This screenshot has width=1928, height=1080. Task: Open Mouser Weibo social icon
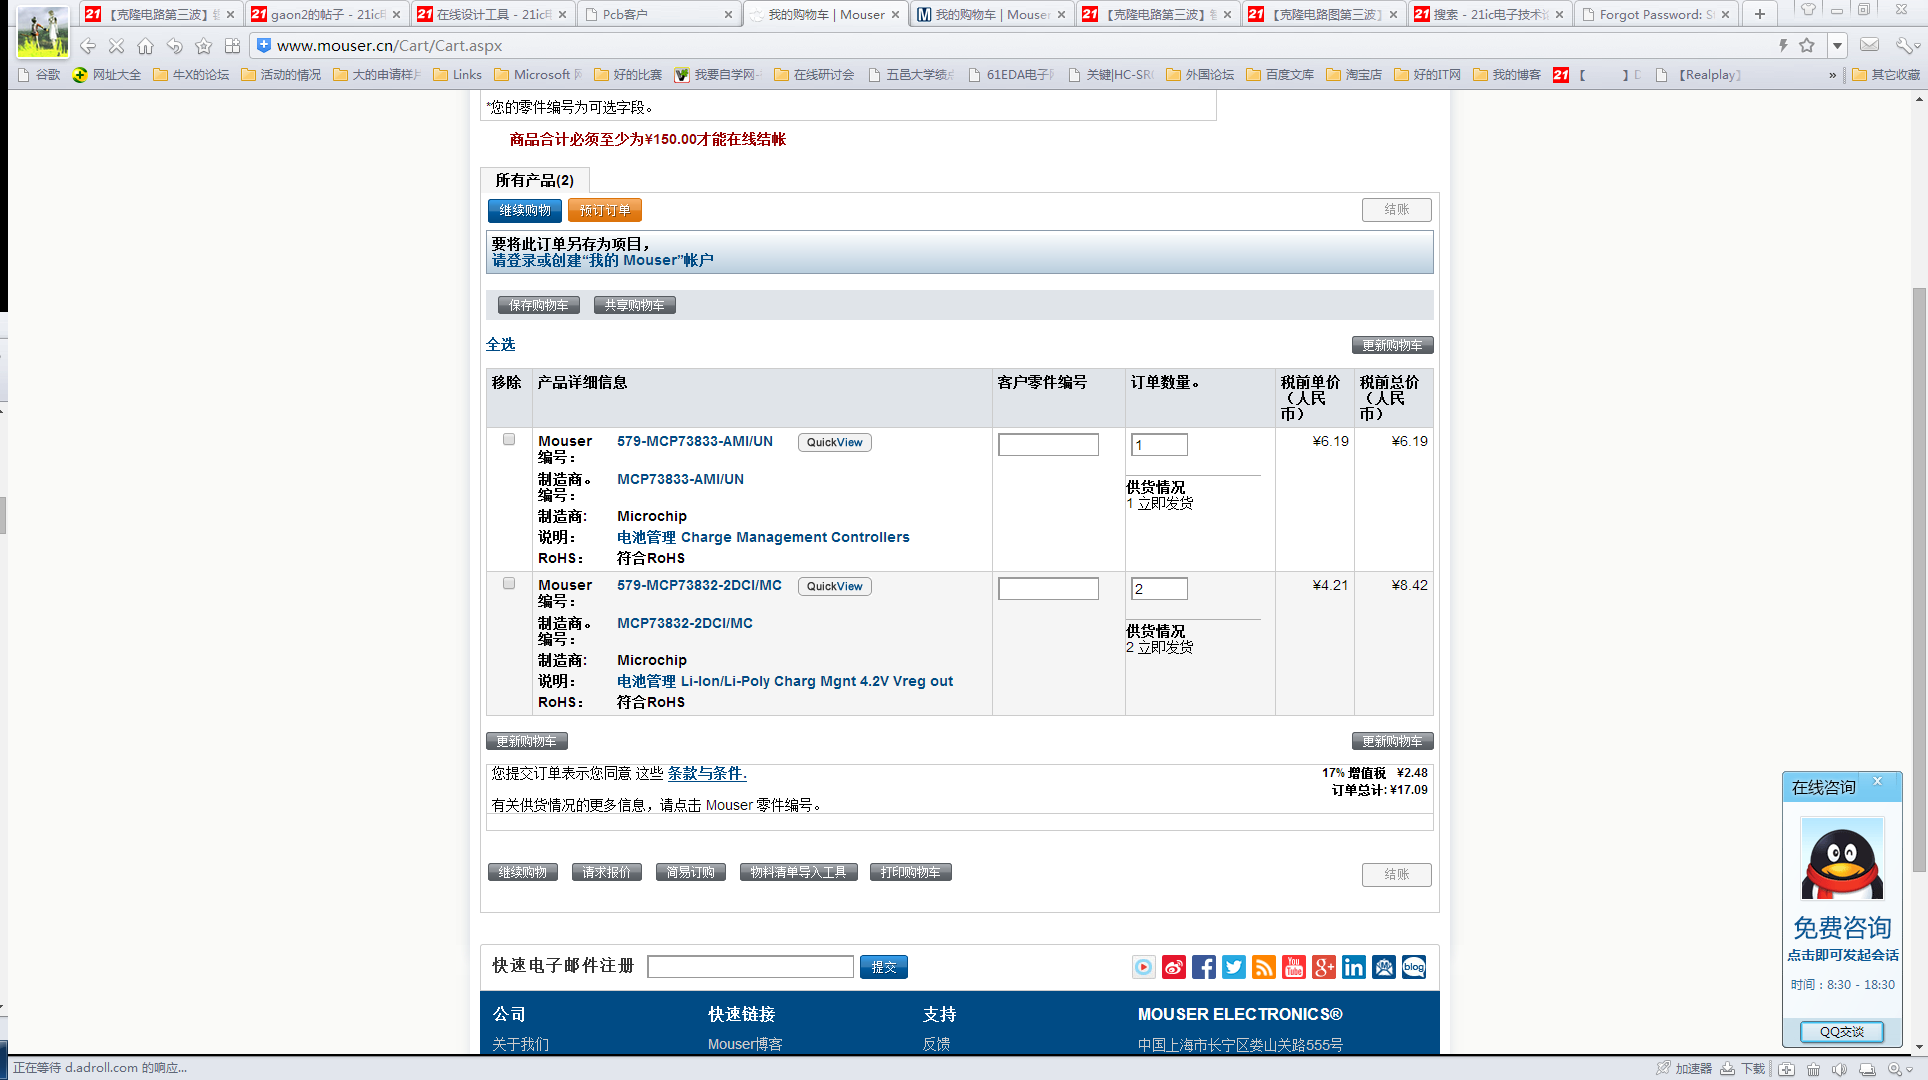1174,967
